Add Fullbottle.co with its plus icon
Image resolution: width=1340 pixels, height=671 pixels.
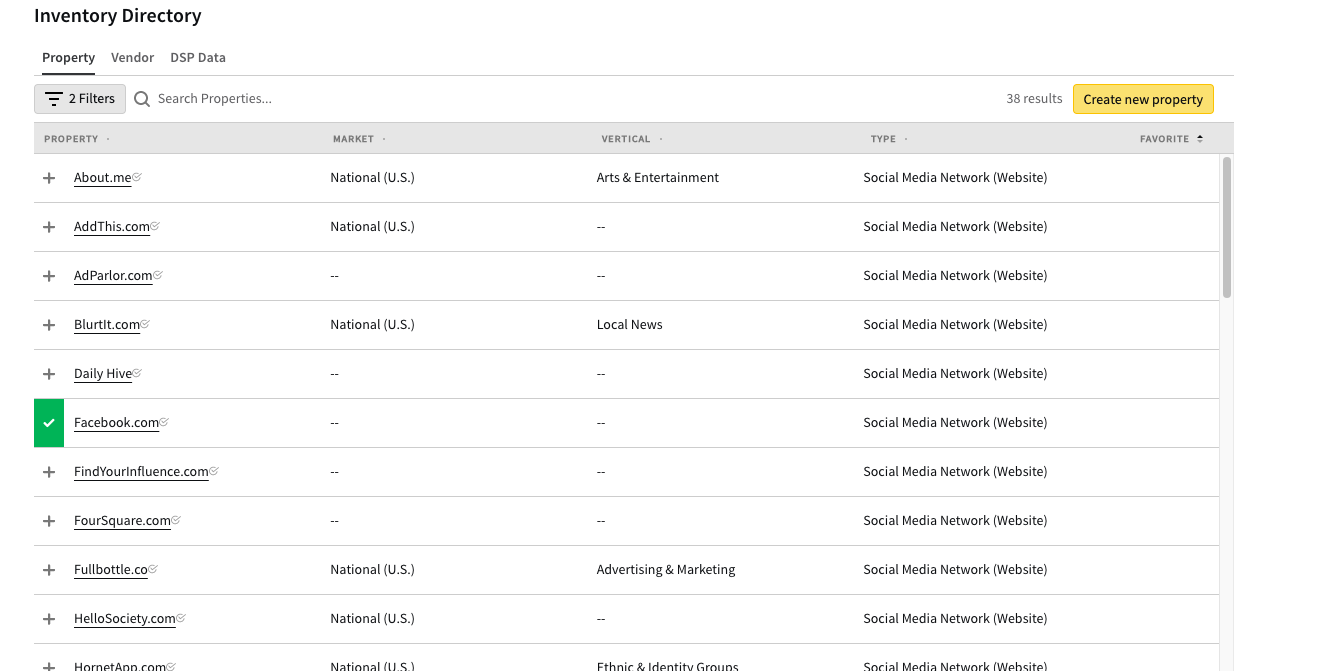click(49, 570)
